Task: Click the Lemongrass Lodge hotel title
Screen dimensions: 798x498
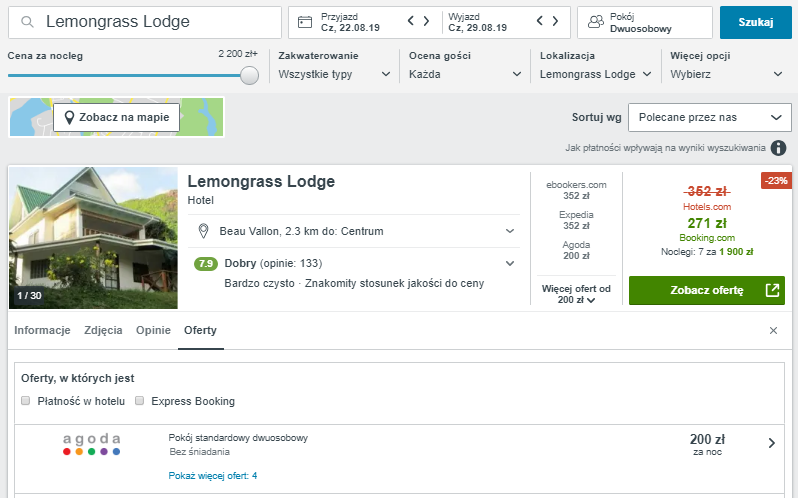Action: coord(261,182)
